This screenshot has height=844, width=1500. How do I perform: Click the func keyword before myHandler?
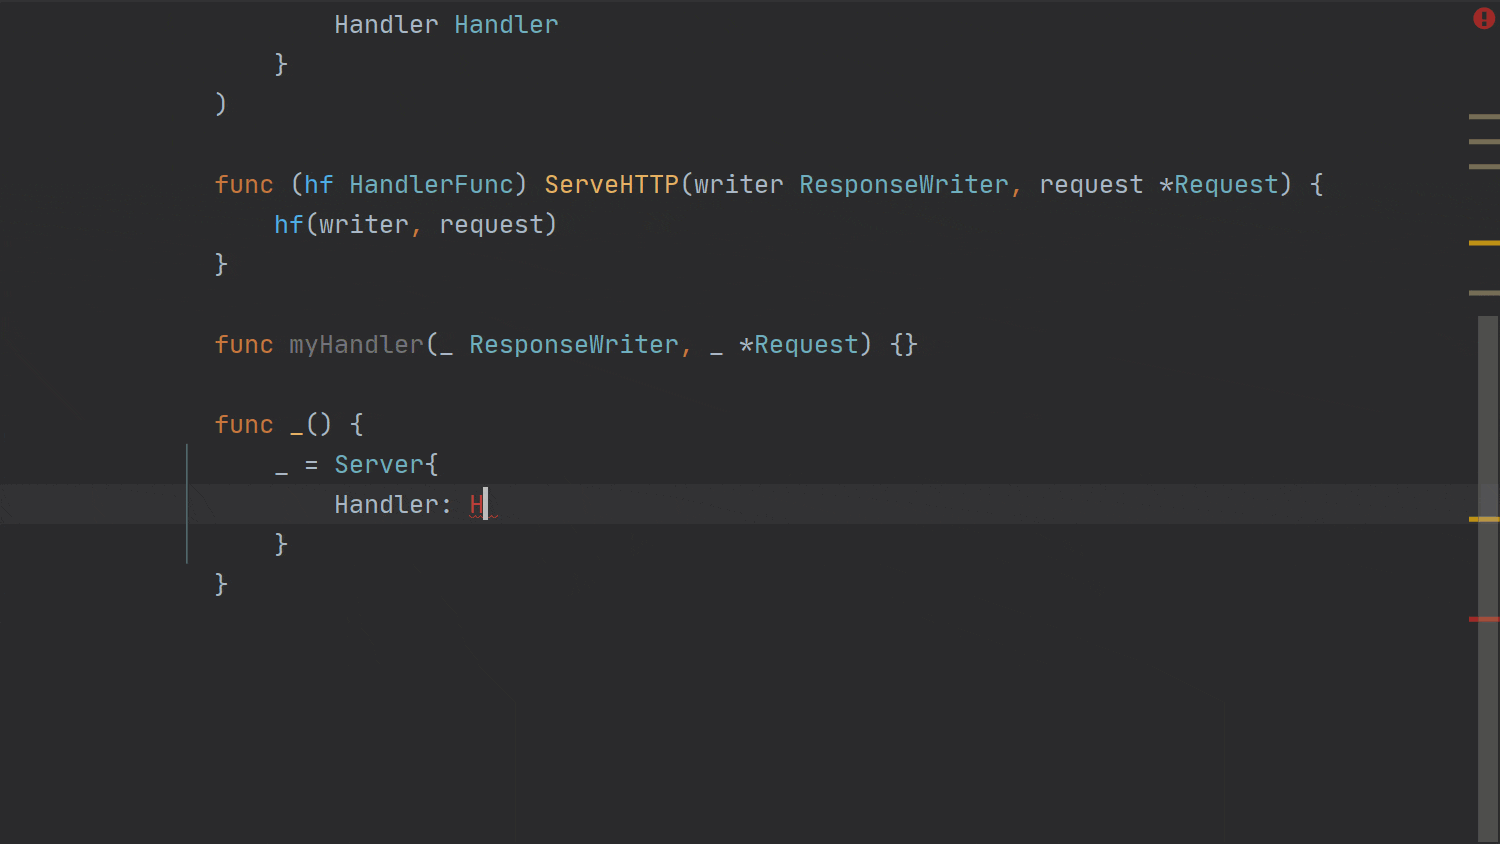pos(244,345)
